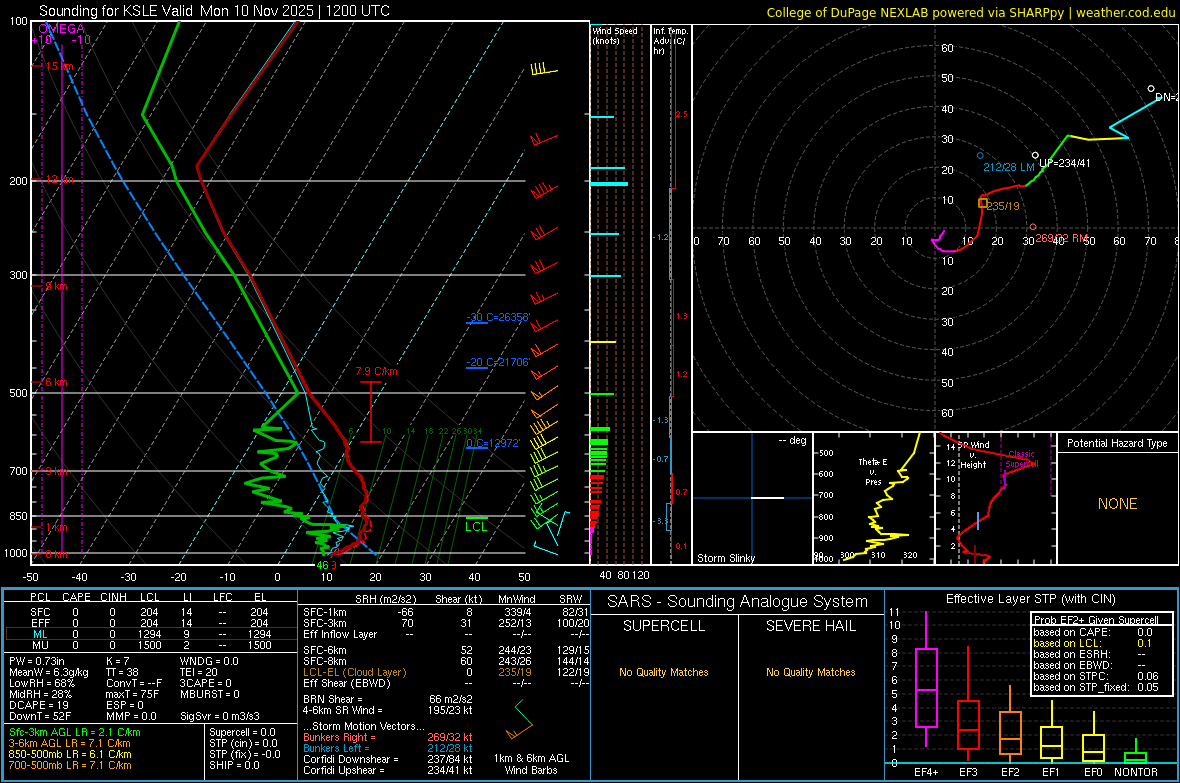The image size is (1180, 783).
Task: Click the UP=234/41 hodograph label
Action: [1064, 163]
